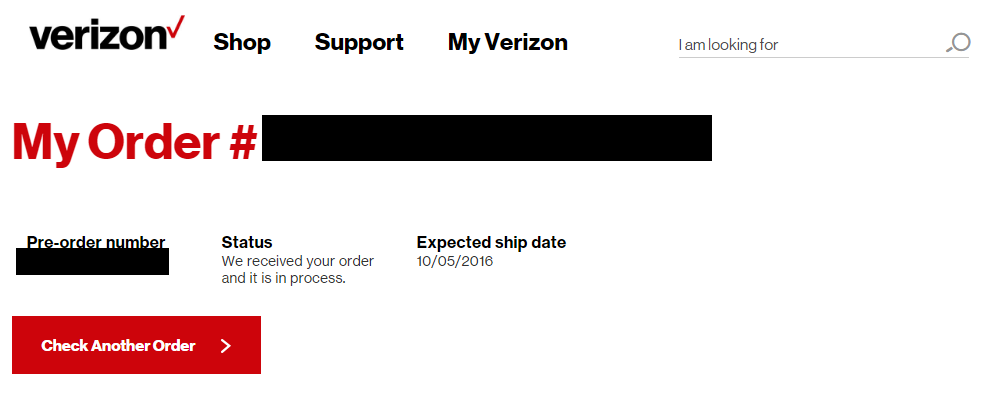Click the Verizon logo
Screen dimensions: 1005x417
[x=107, y=34]
